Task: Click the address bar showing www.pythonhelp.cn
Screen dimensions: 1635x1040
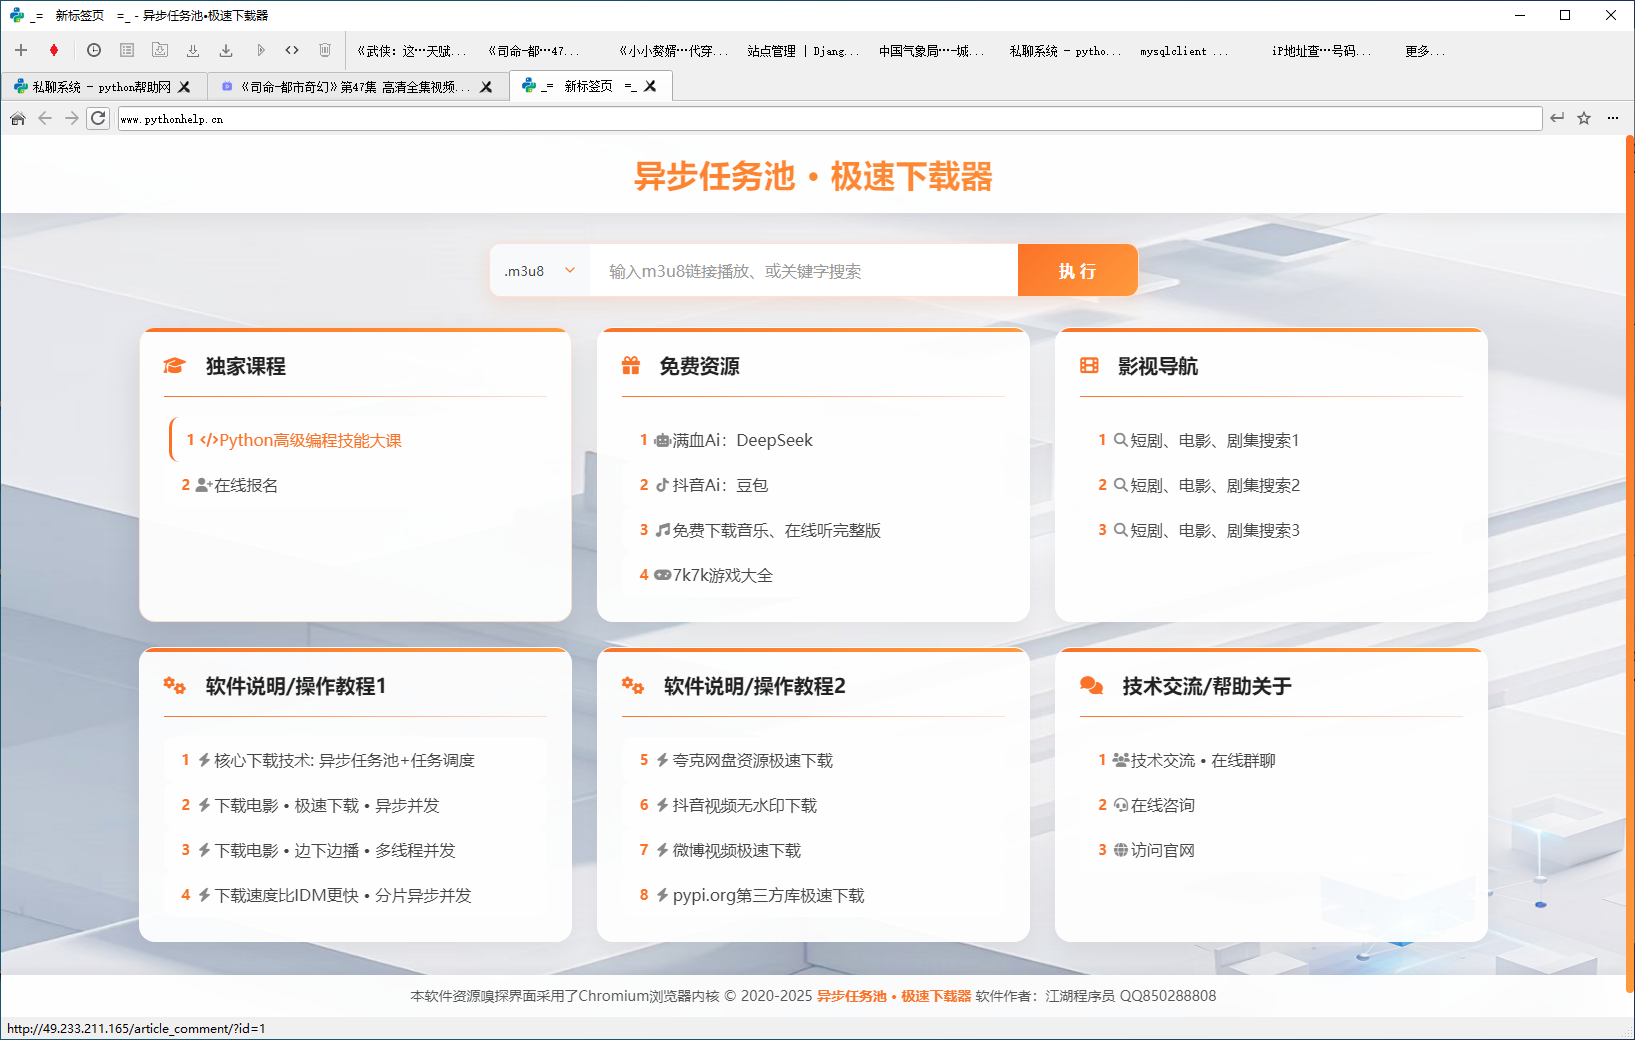Action: (x=828, y=119)
